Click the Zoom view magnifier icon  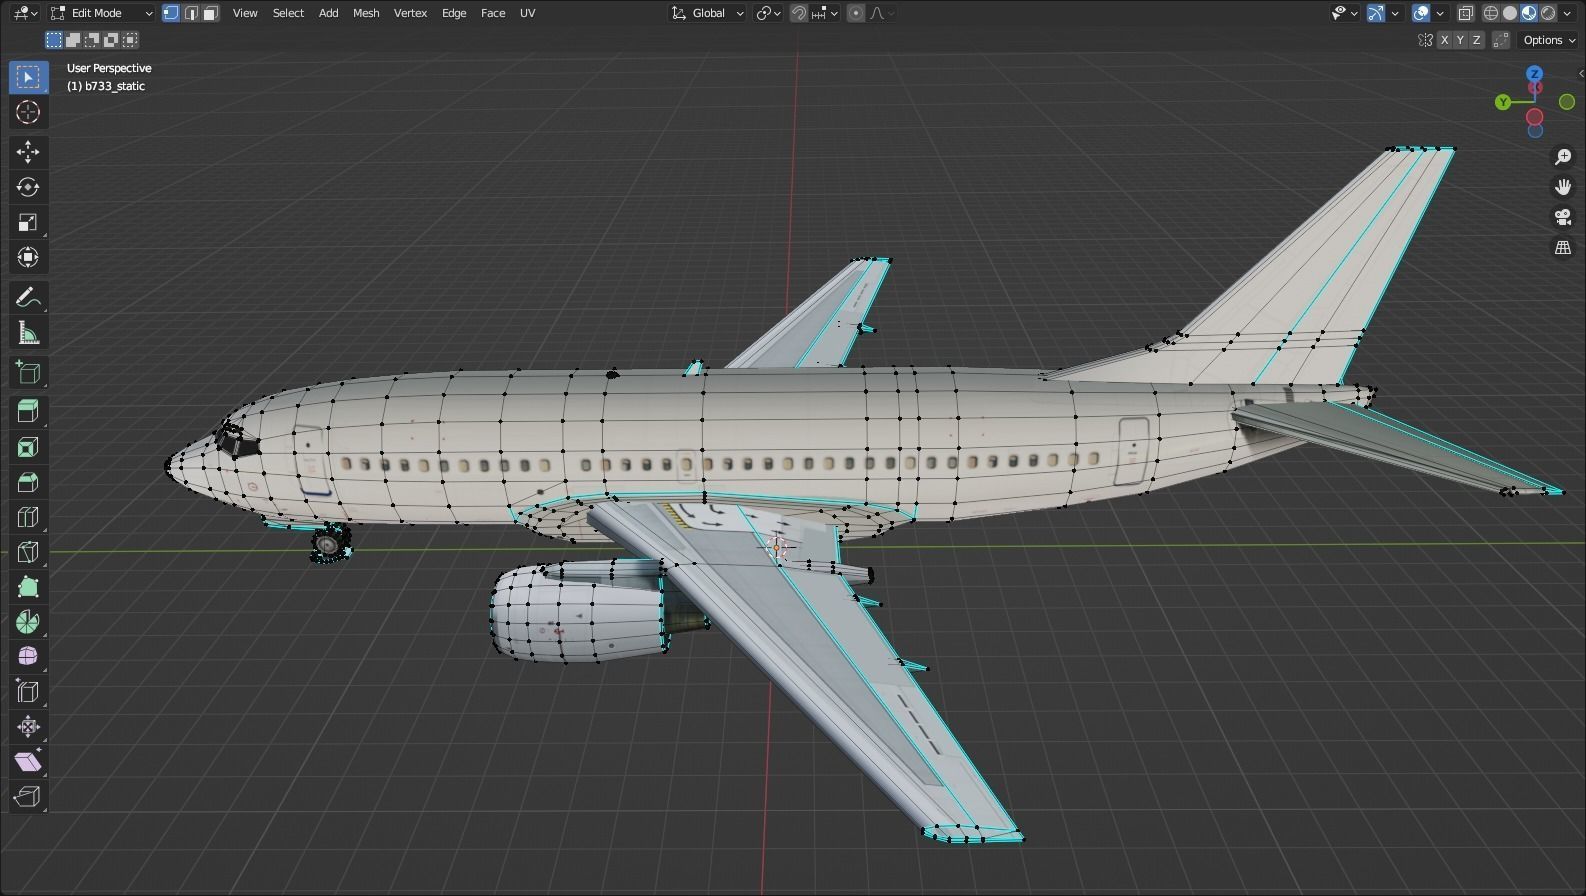pyautogui.click(x=1563, y=157)
